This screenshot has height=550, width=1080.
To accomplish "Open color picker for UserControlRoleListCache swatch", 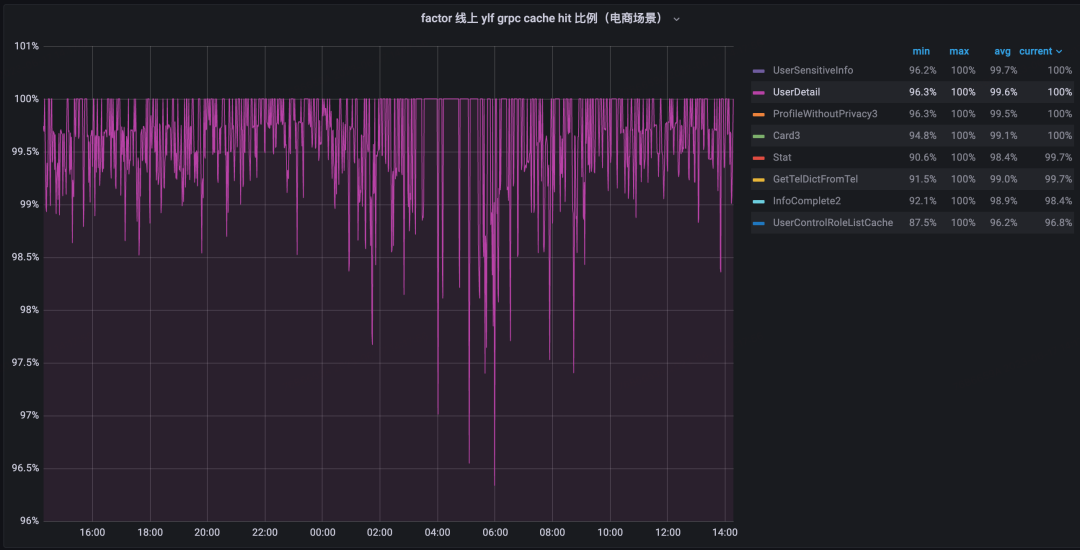I will pyautogui.click(x=758, y=223).
